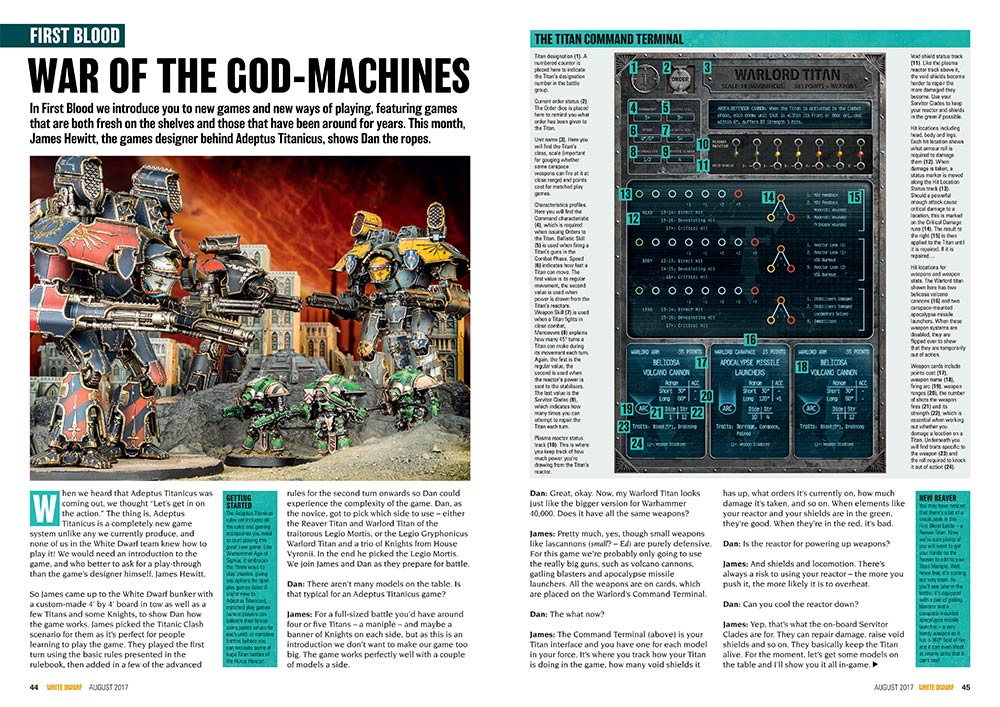
Task: Click the green circle starting the HEAD damage track
Action: click(639, 193)
